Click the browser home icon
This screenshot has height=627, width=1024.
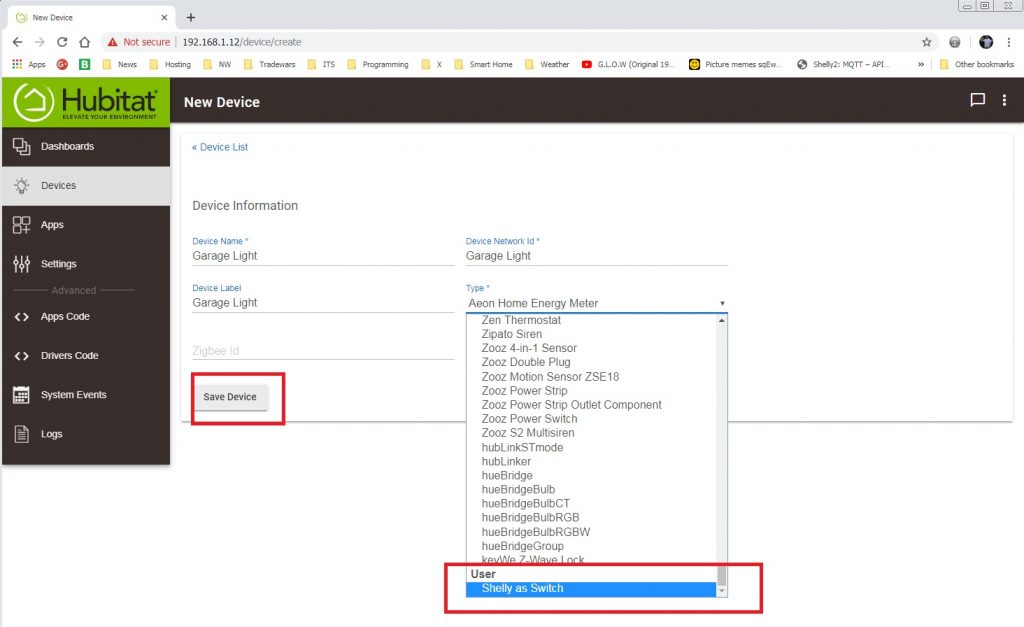click(x=84, y=42)
